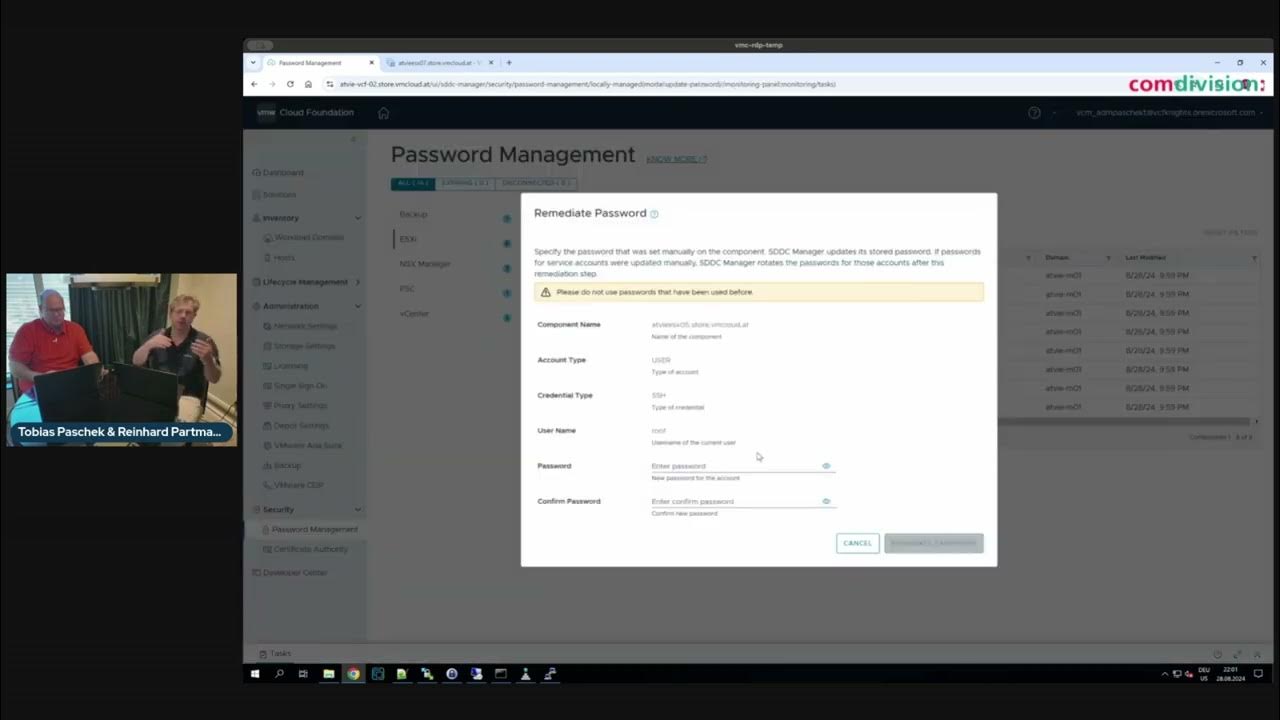Collapse the Administration sidebar section
Screen dimensions: 1280x720
pos(358,306)
